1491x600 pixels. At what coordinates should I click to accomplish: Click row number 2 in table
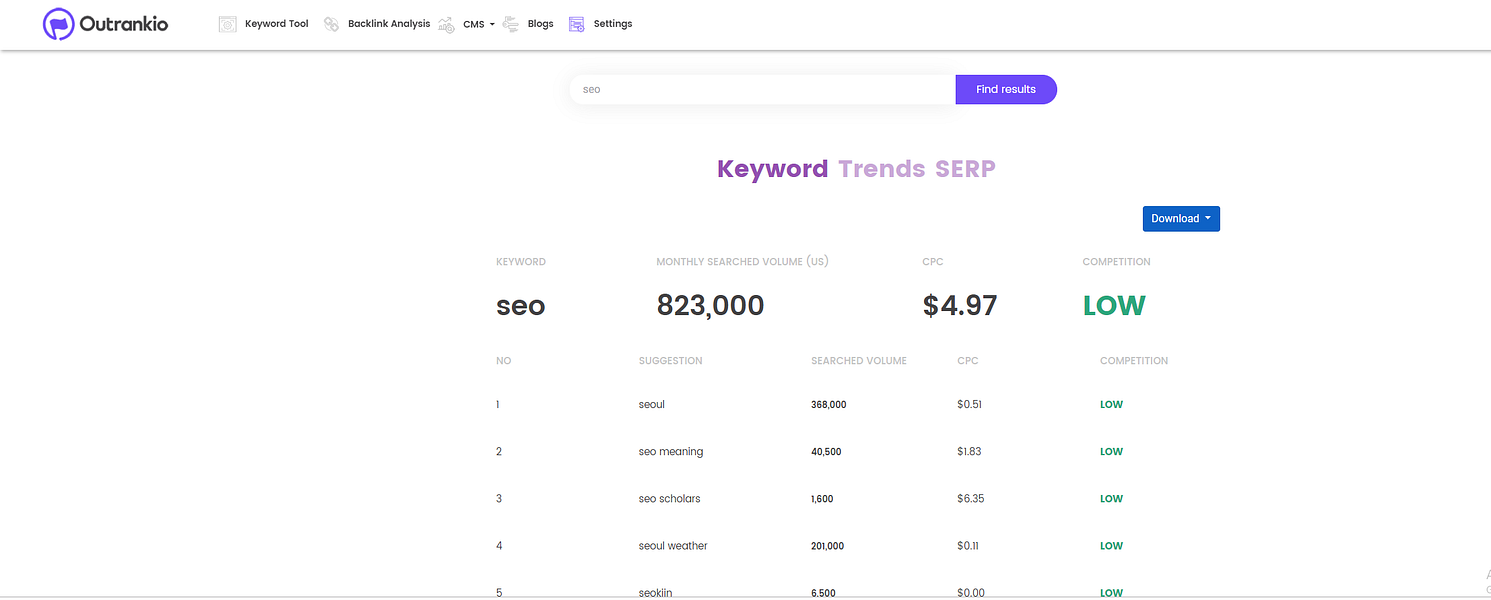point(499,452)
